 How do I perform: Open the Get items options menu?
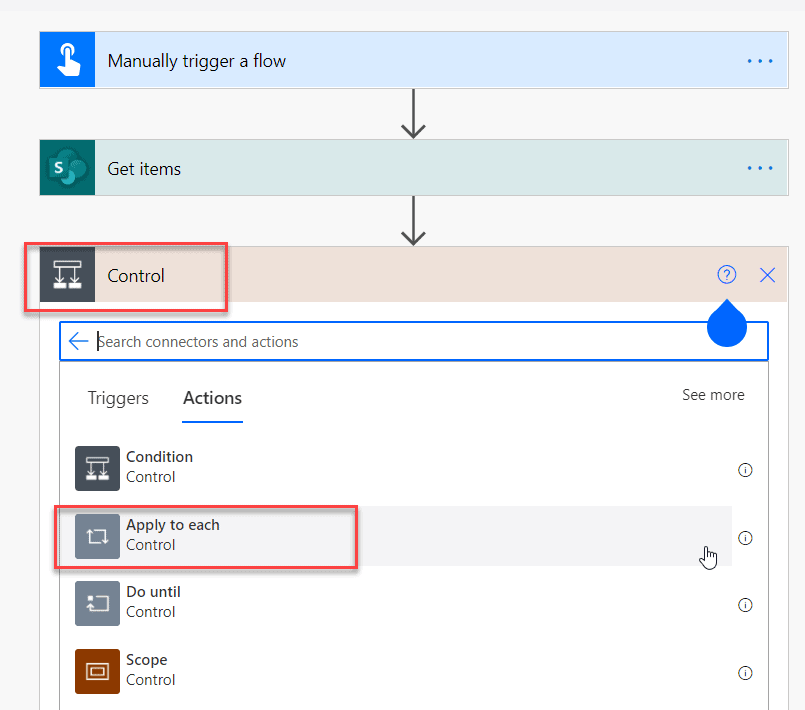click(760, 167)
